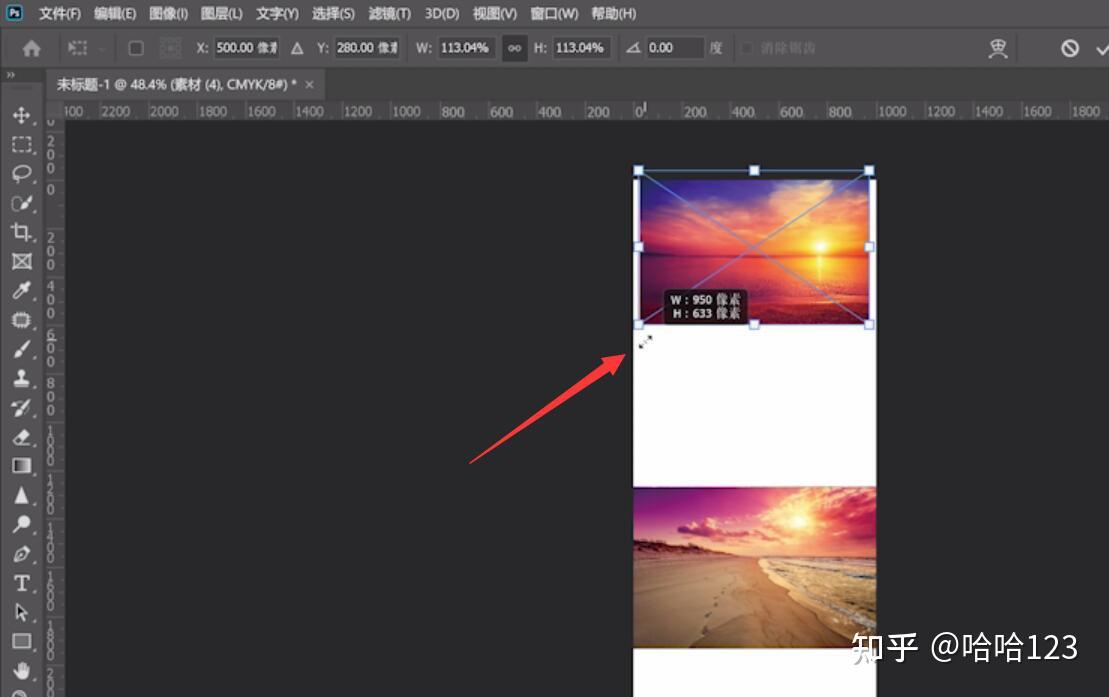The width and height of the screenshot is (1109, 697).
Task: Pick the Eyedropper tool
Action: 22,291
